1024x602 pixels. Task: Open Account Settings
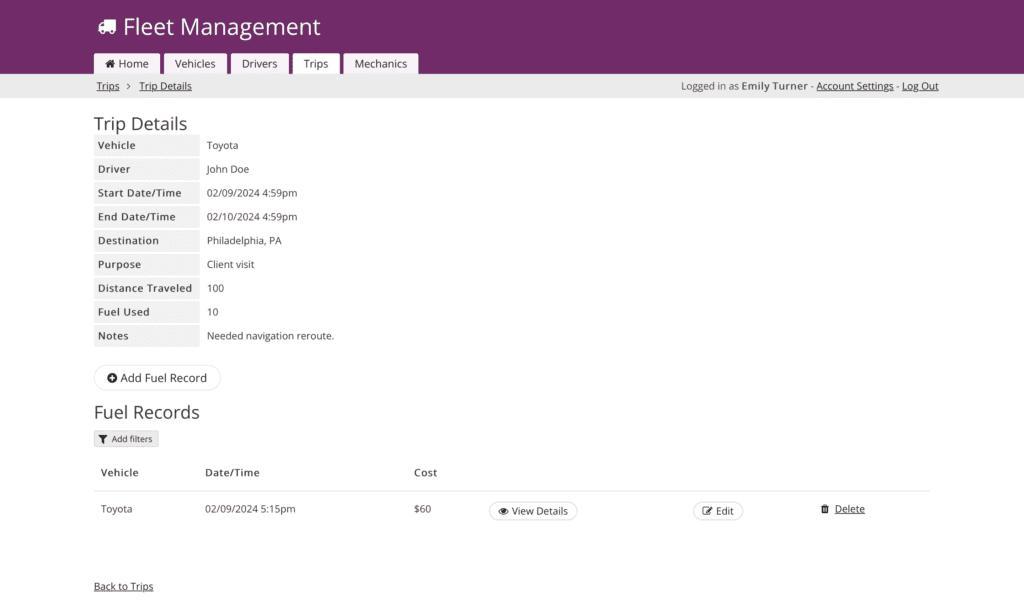pyautogui.click(x=854, y=86)
